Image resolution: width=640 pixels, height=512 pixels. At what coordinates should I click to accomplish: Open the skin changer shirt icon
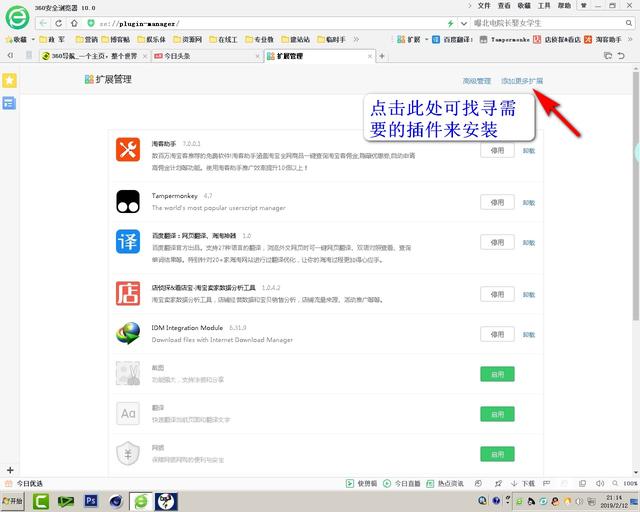pyautogui.click(x=584, y=6)
